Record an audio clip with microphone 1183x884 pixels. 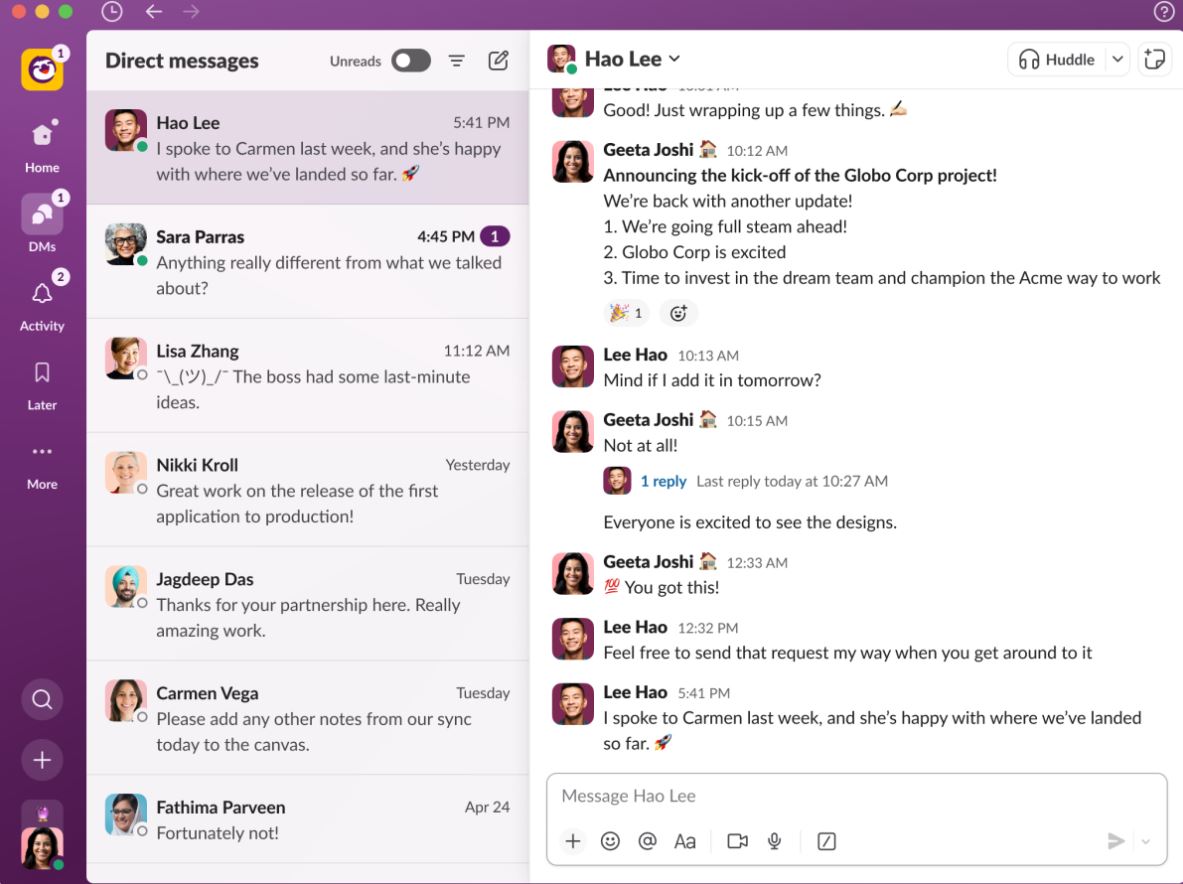pos(774,841)
